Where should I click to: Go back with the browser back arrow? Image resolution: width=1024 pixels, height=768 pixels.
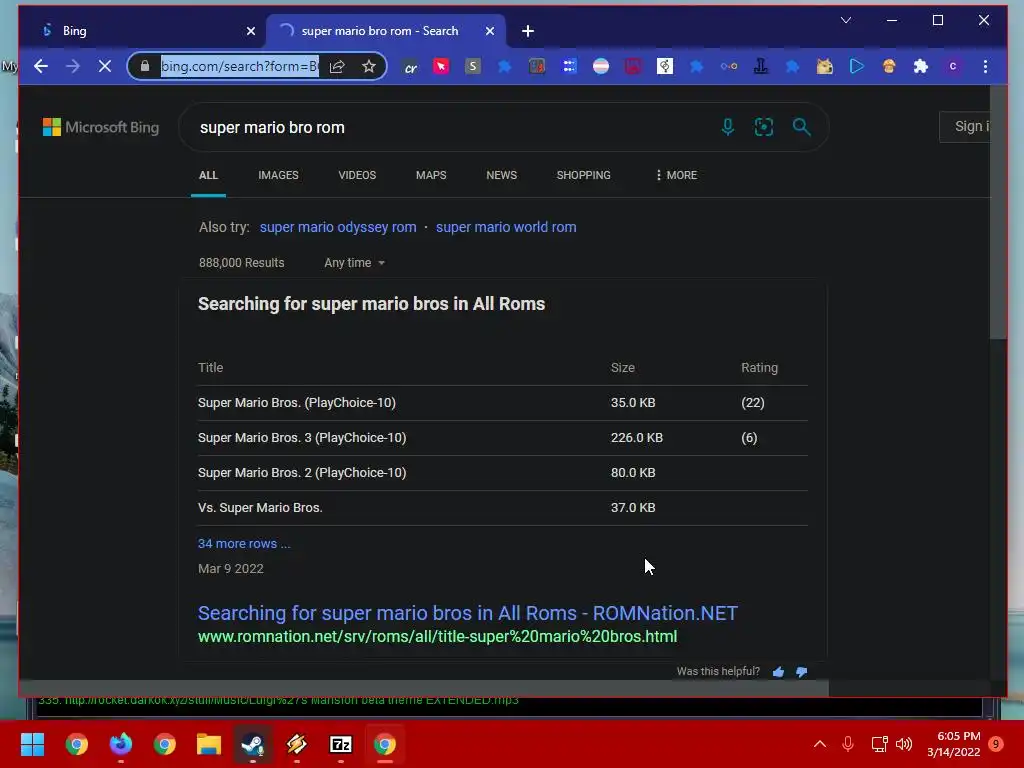point(41,66)
